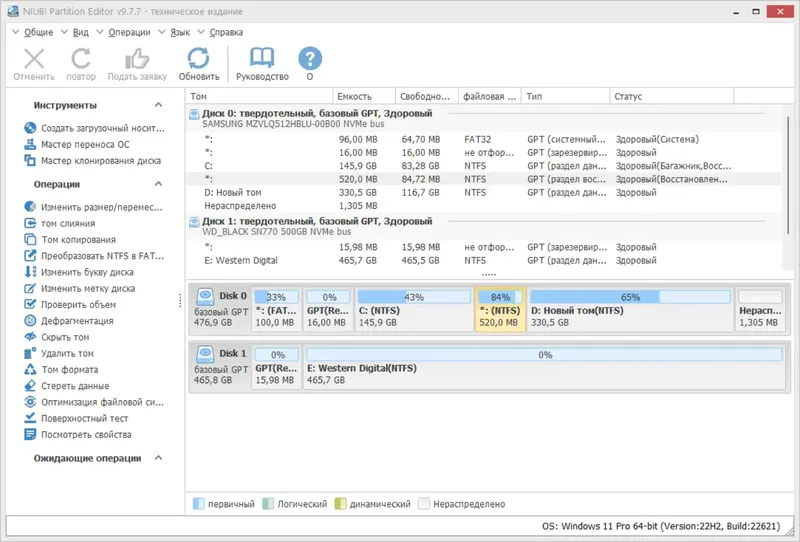Click the Преобразовать NTFS в FAT icon
The height and width of the screenshot is (542, 800).
pyautogui.click(x=30, y=256)
